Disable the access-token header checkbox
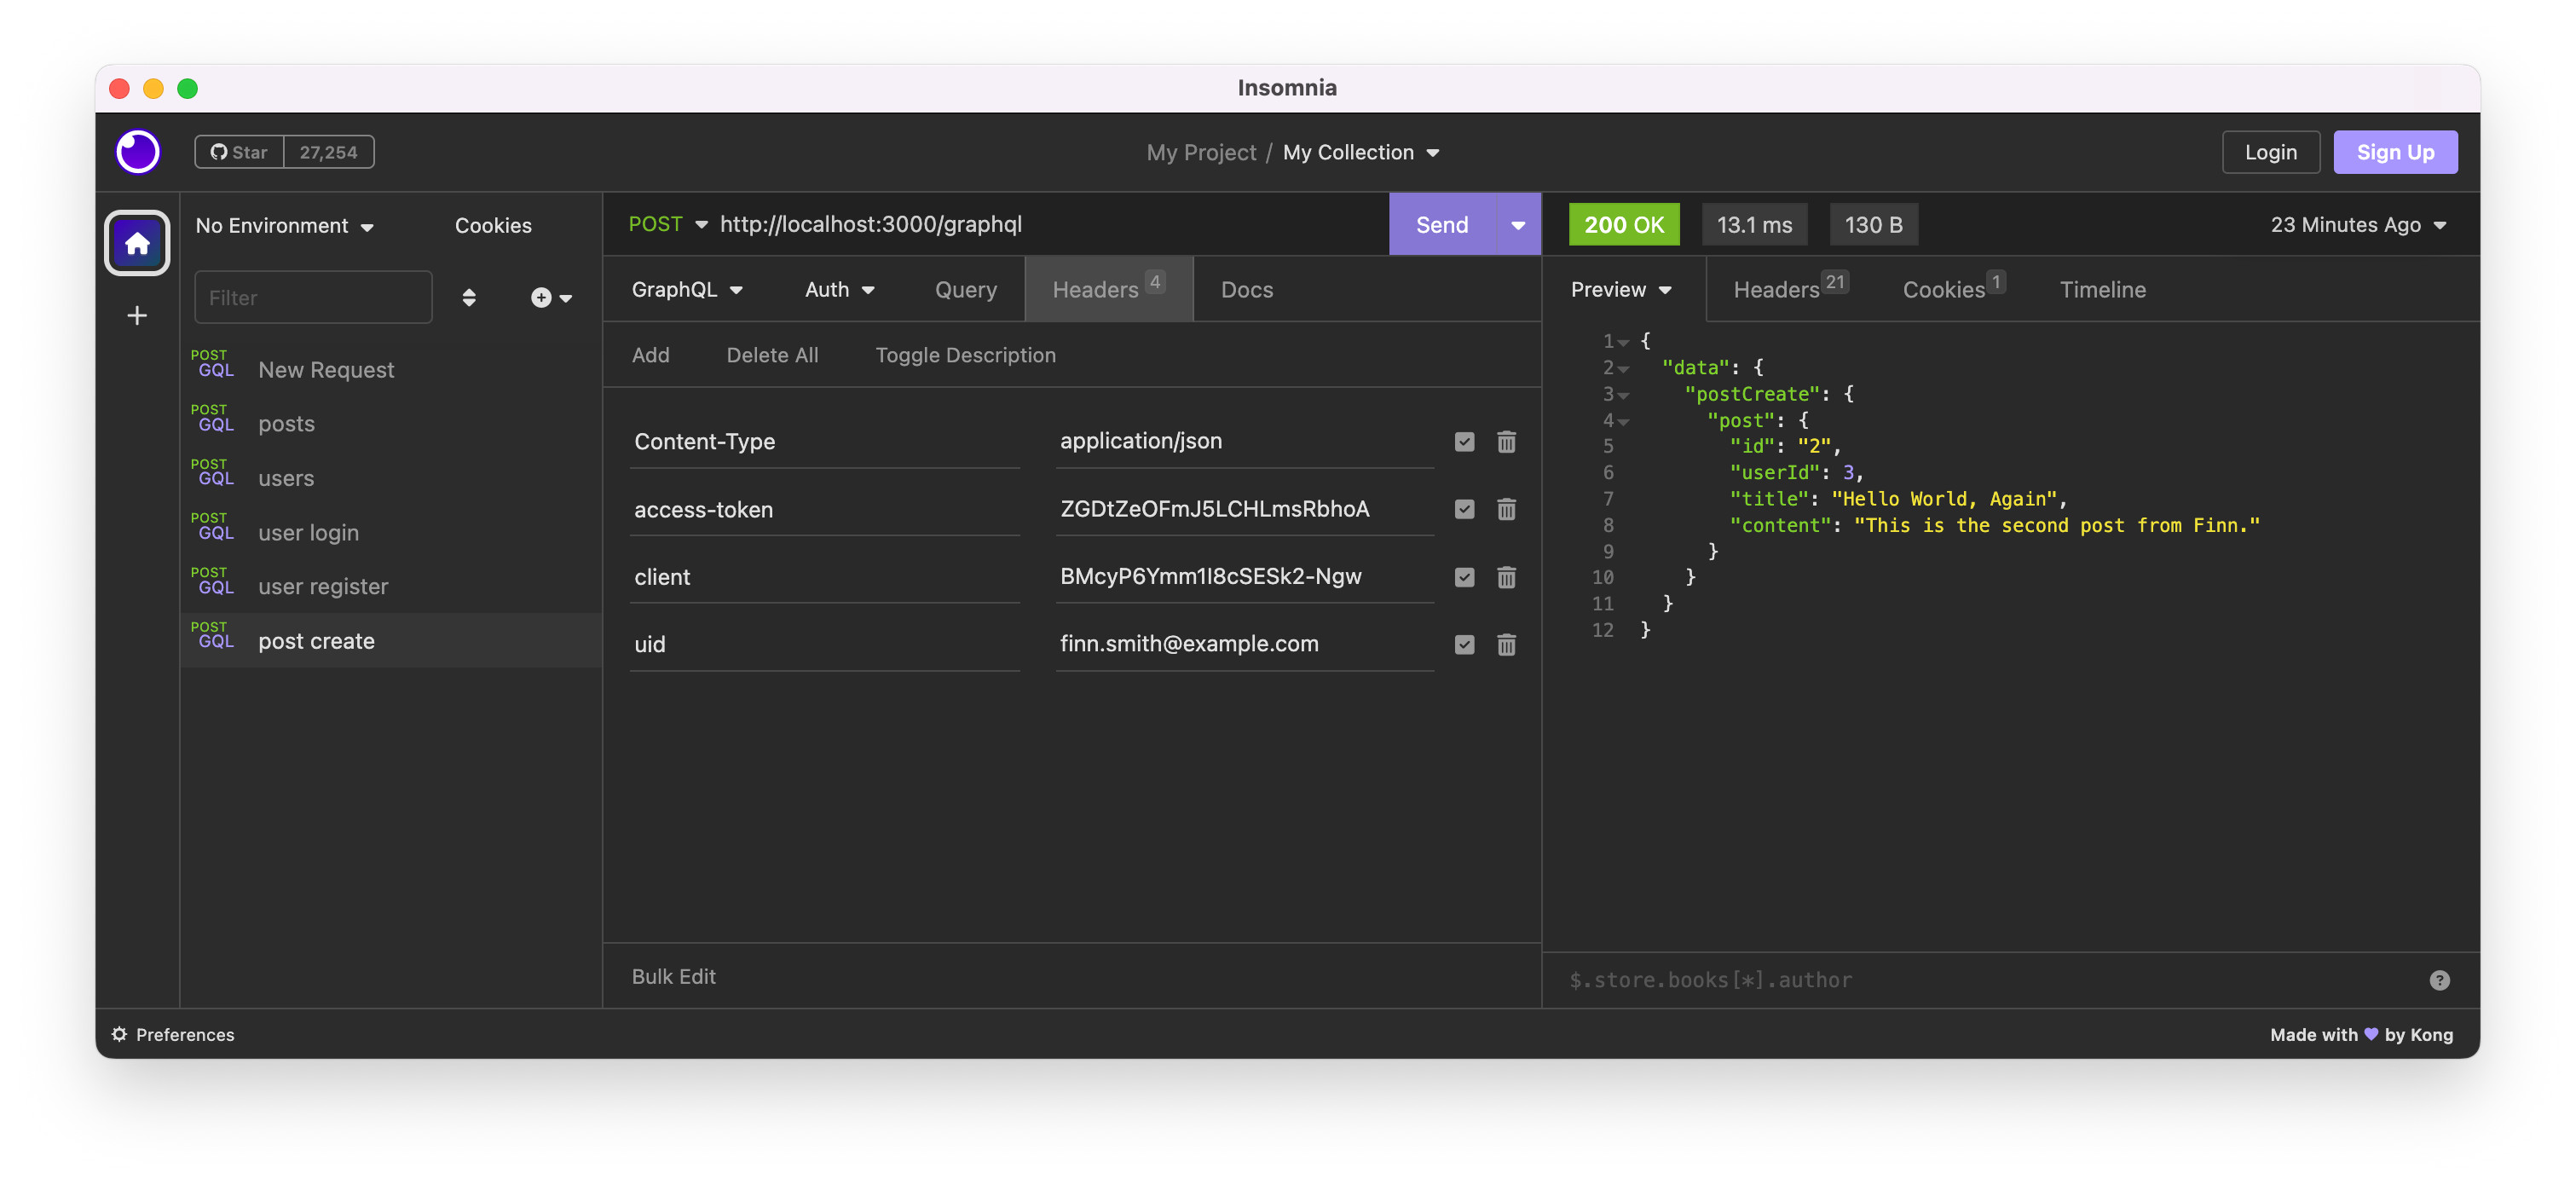The height and width of the screenshot is (1185, 2576). (1464, 509)
